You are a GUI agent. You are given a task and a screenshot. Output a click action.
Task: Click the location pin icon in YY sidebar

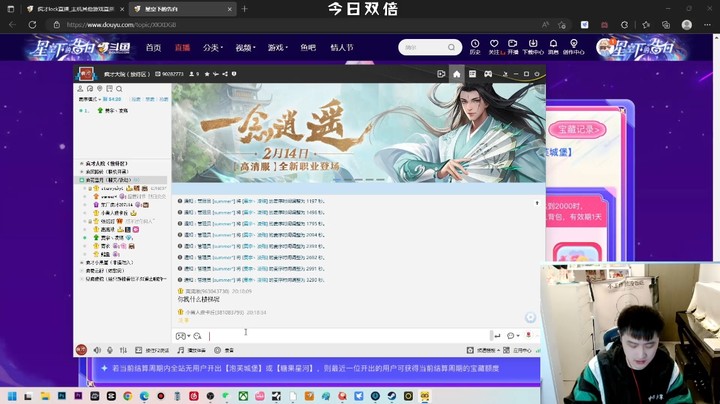[x=100, y=89]
